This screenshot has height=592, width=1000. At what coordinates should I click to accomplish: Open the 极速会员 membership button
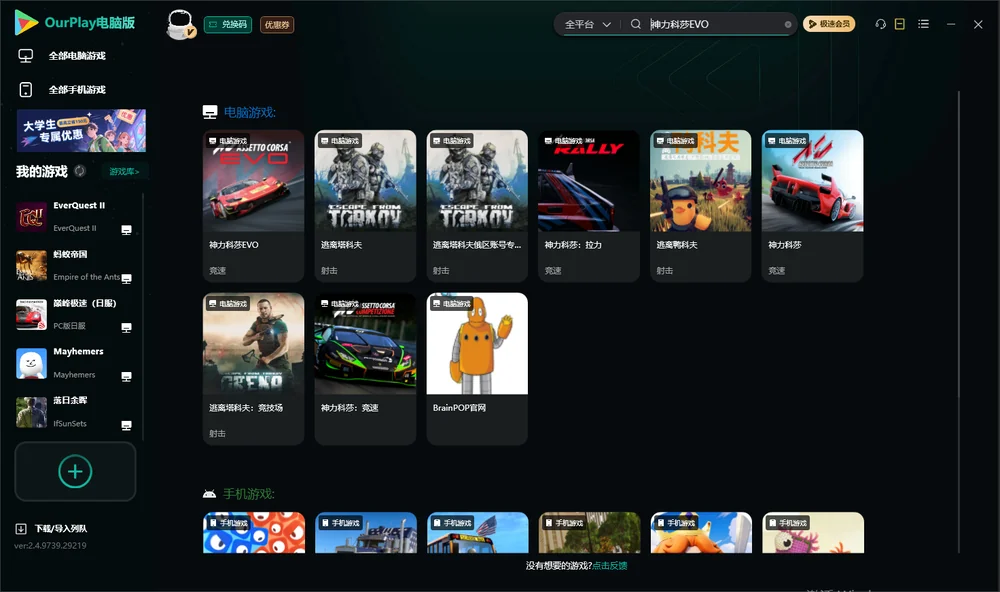pos(829,24)
